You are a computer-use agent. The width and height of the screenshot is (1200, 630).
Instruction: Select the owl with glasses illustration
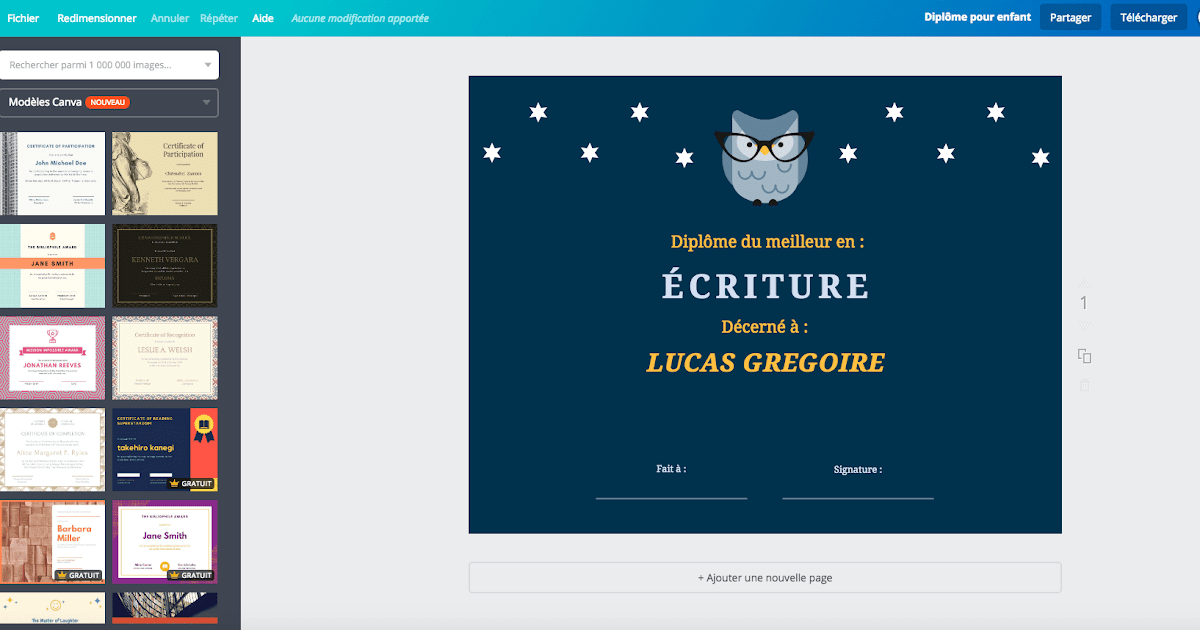pos(765,157)
